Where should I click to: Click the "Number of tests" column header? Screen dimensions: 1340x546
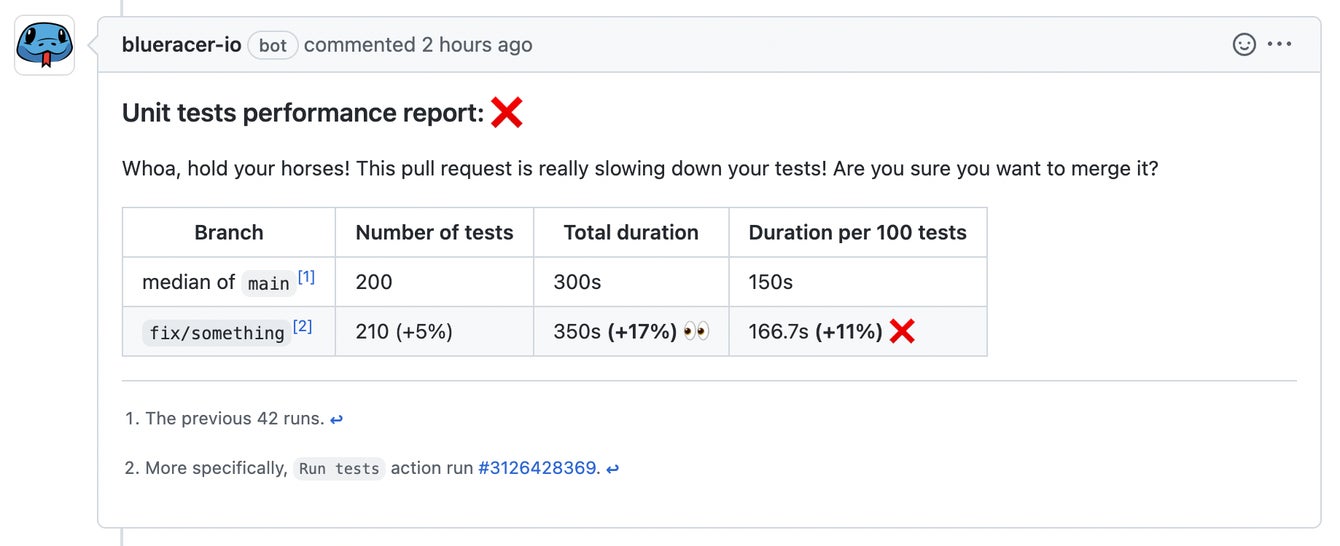(x=434, y=233)
